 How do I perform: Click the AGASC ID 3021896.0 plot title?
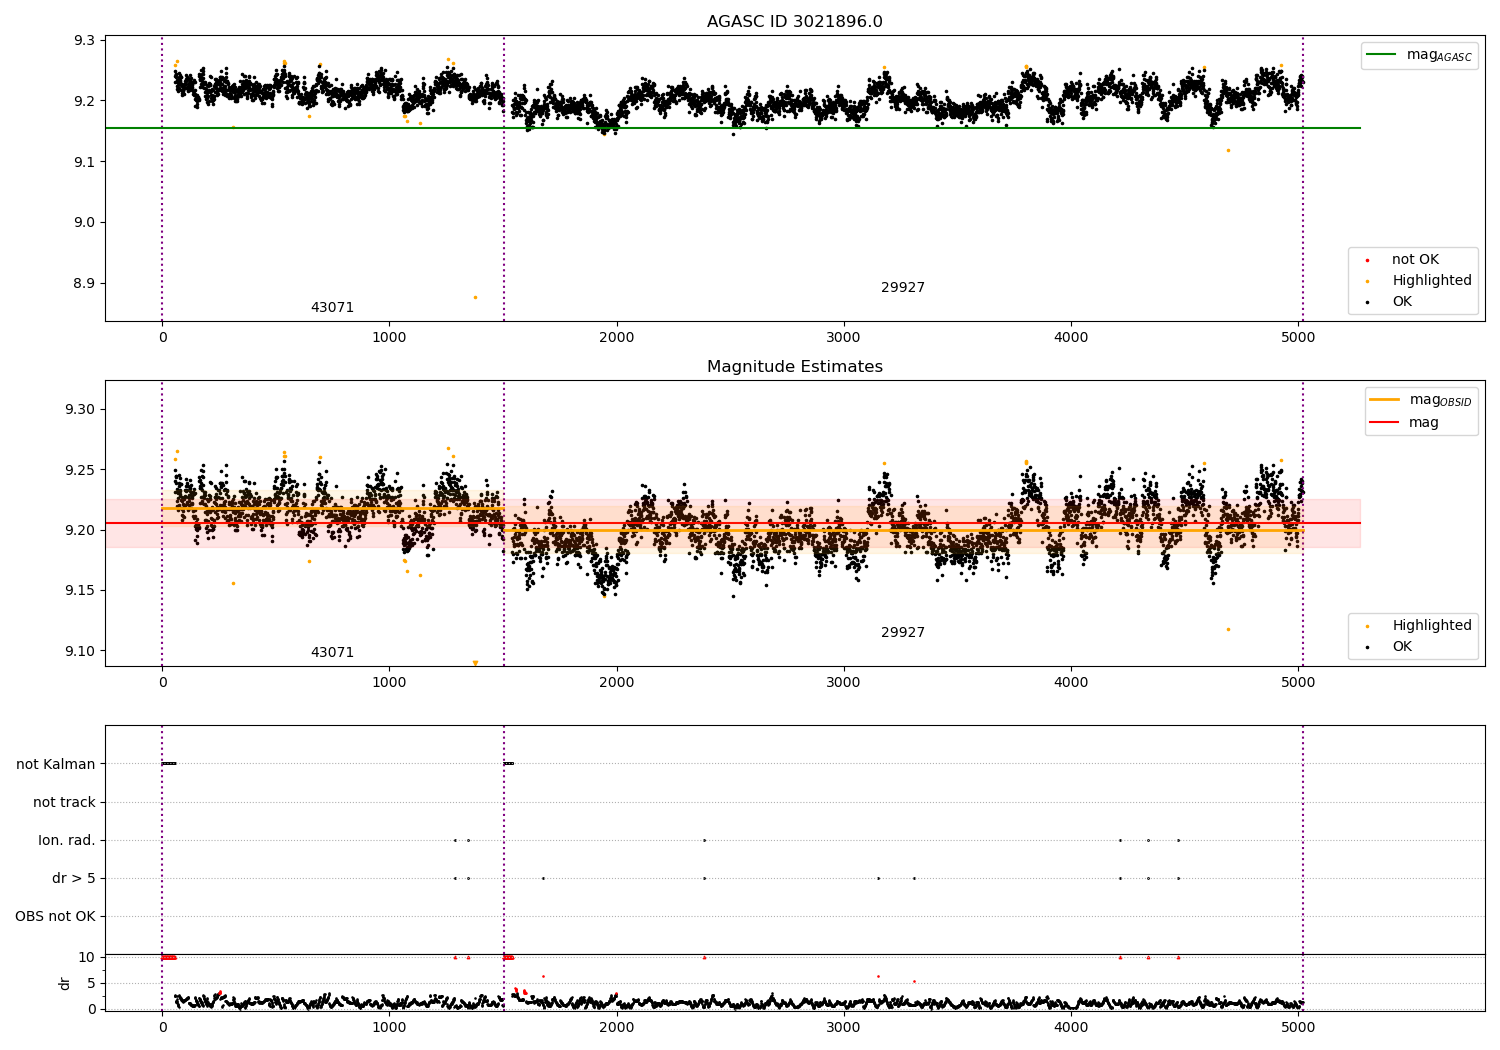(x=794, y=22)
